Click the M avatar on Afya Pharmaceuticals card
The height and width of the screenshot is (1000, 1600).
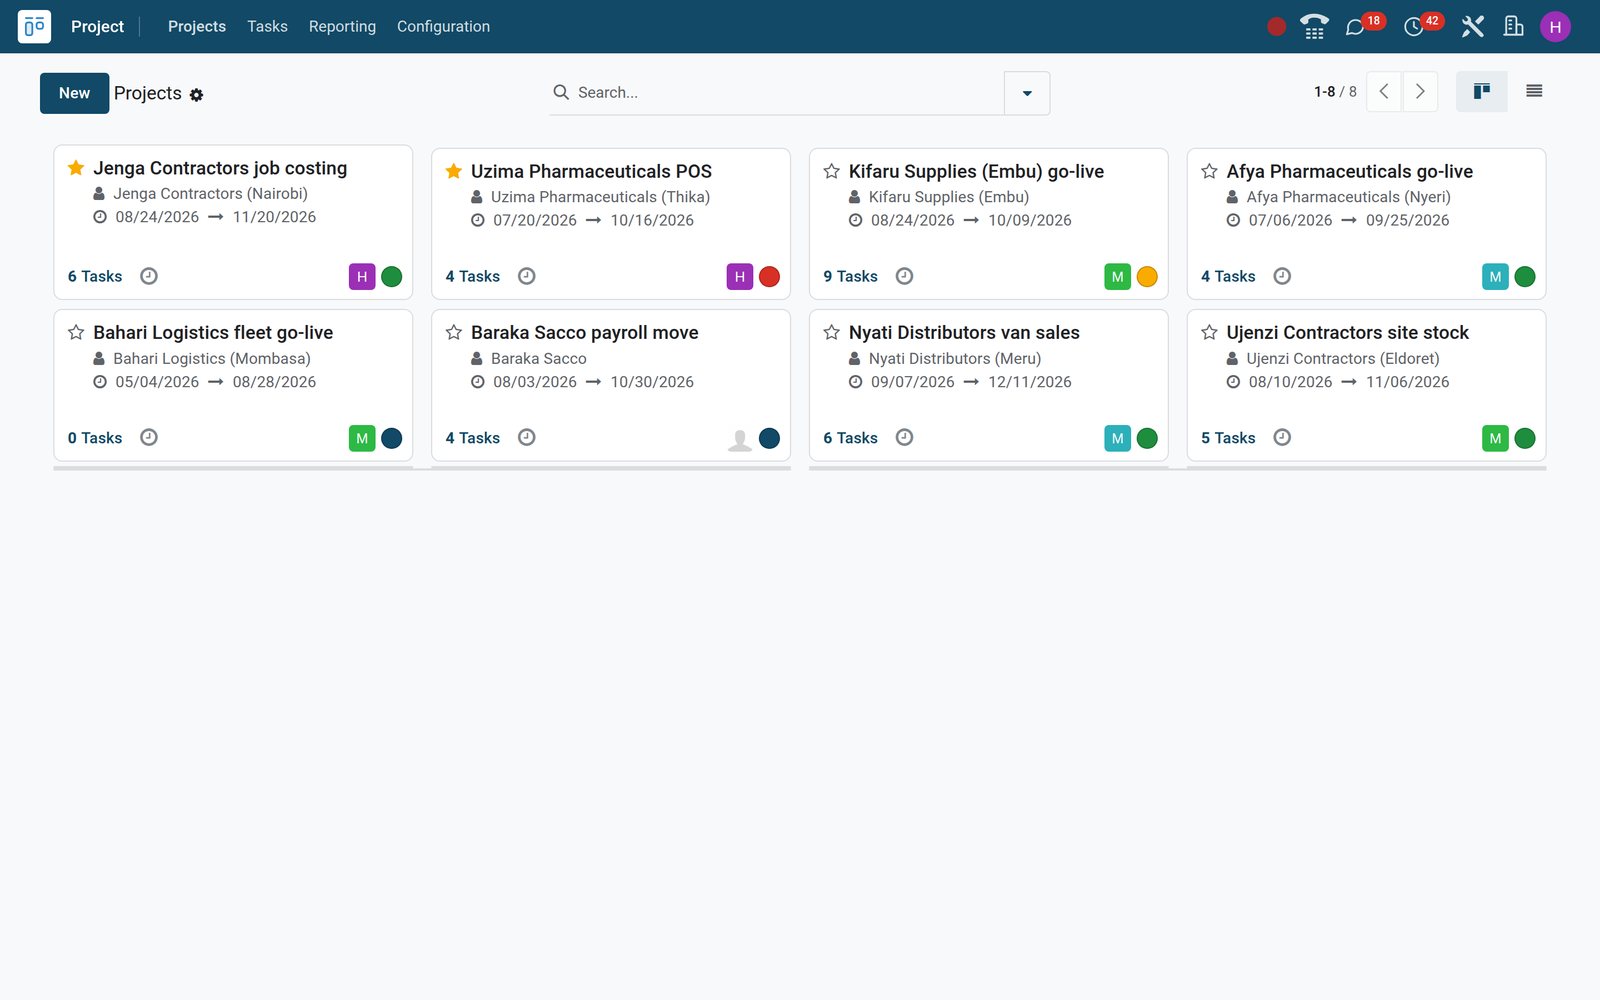coord(1495,277)
